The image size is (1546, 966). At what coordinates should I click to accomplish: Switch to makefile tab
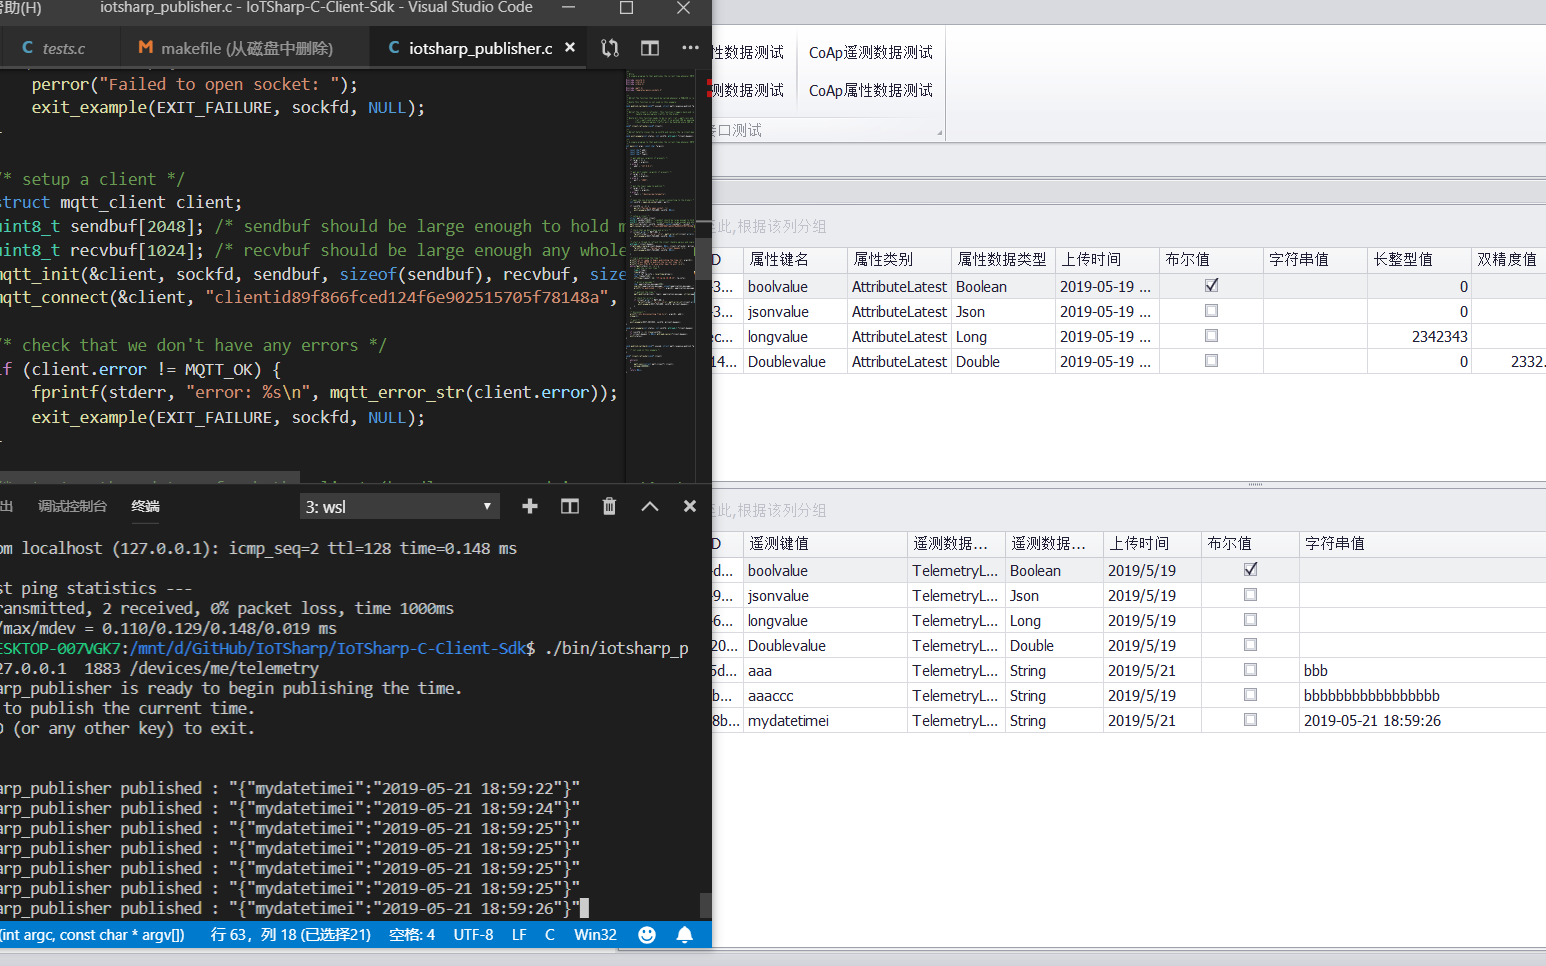[x=246, y=48]
